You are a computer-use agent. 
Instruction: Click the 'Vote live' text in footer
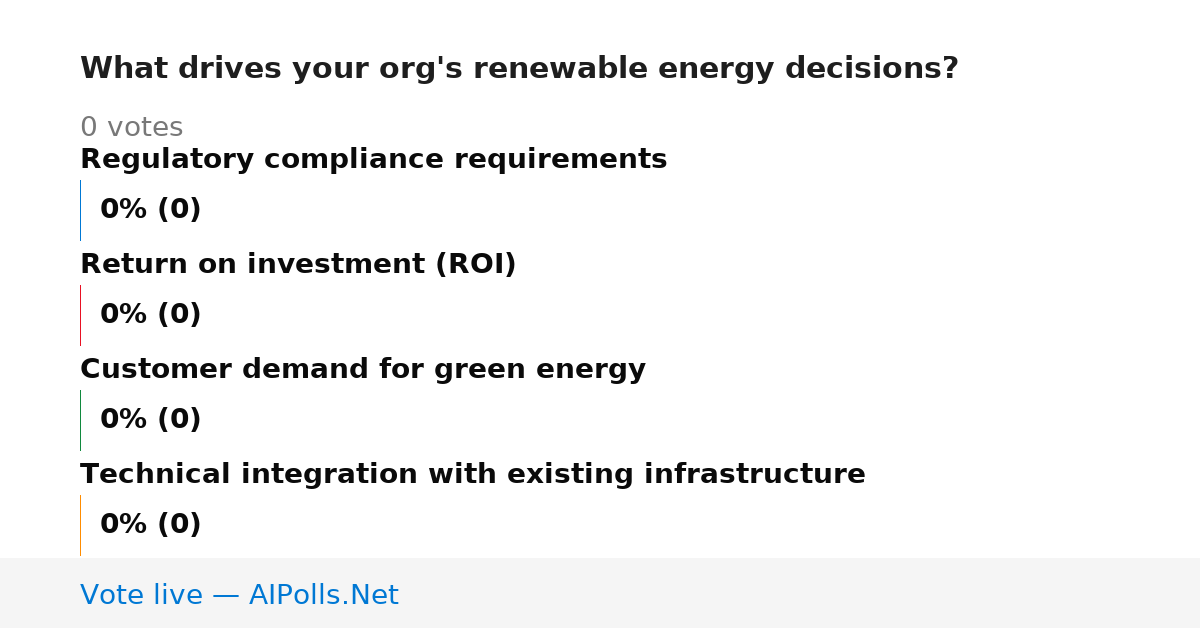(x=141, y=595)
